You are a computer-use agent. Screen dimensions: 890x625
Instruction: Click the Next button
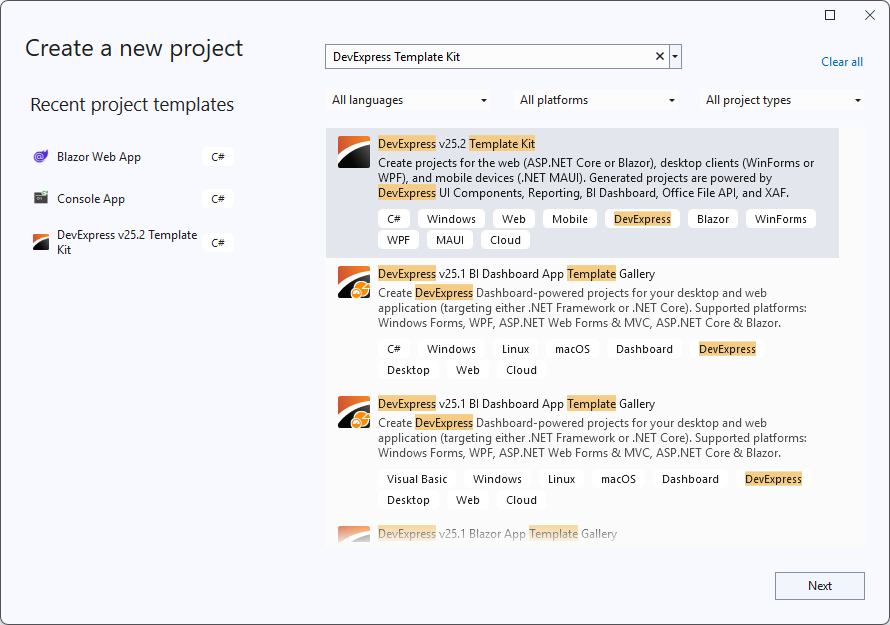(819, 586)
